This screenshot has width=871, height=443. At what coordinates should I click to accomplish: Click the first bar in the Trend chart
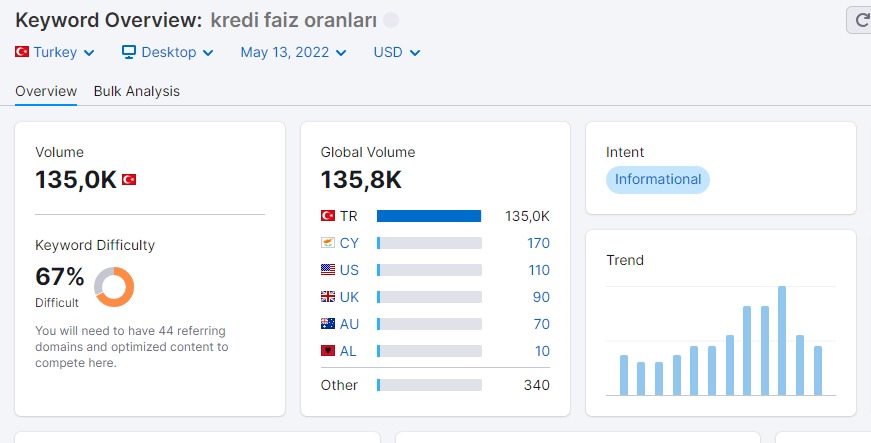point(624,375)
